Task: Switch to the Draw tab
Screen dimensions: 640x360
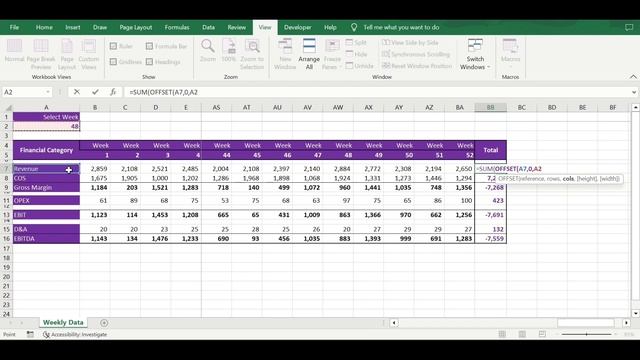Action: (x=100, y=27)
